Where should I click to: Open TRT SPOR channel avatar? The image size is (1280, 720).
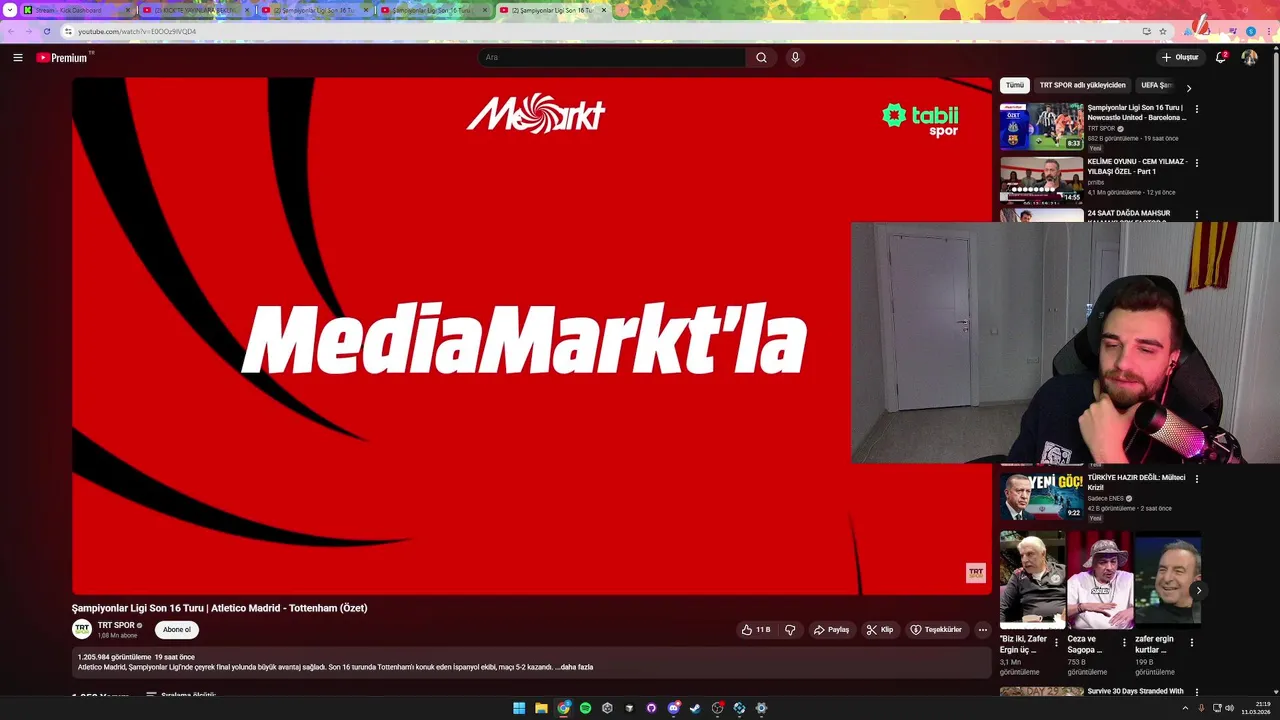(x=82, y=629)
